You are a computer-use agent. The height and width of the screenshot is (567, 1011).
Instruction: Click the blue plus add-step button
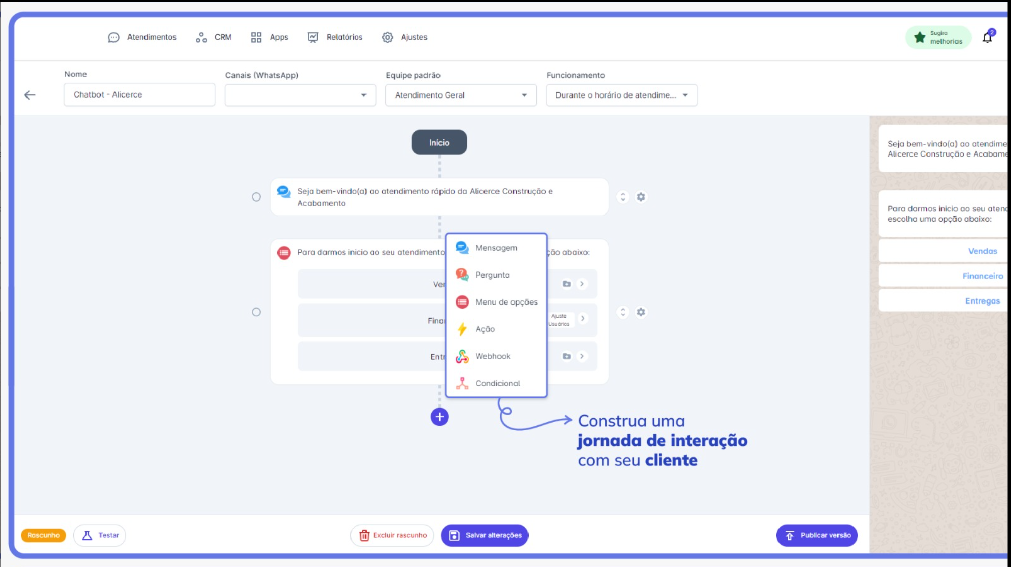pyautogui.click(x=439, y=417)
